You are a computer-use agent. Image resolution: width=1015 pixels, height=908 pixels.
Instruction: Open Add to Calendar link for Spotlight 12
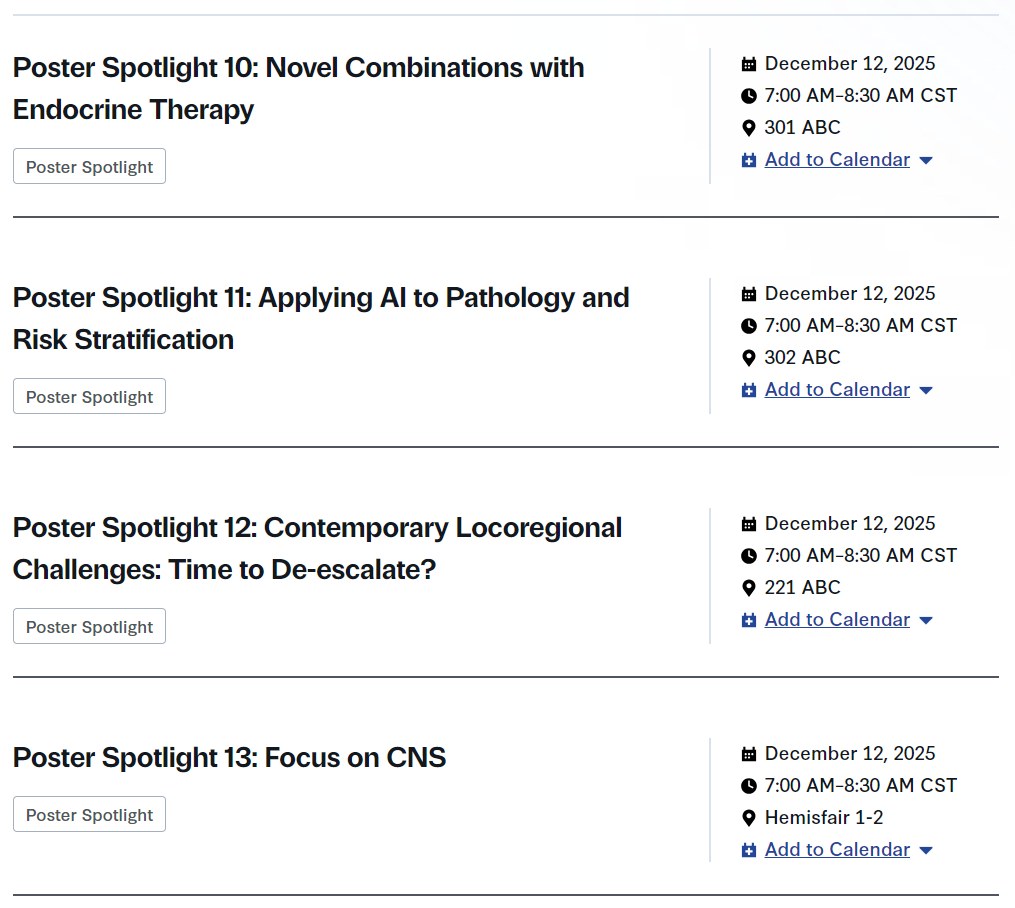point(837,620)
